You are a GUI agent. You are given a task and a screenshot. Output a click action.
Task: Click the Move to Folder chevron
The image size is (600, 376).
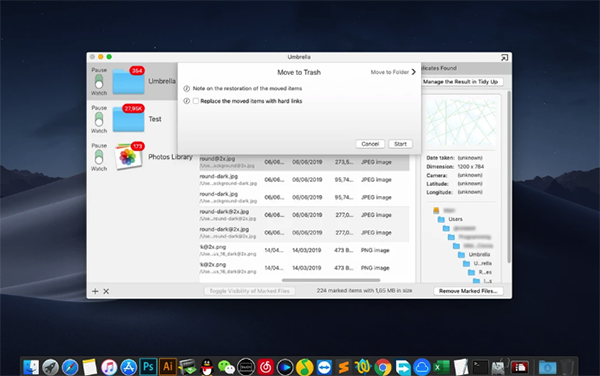(x=414, y=72)
